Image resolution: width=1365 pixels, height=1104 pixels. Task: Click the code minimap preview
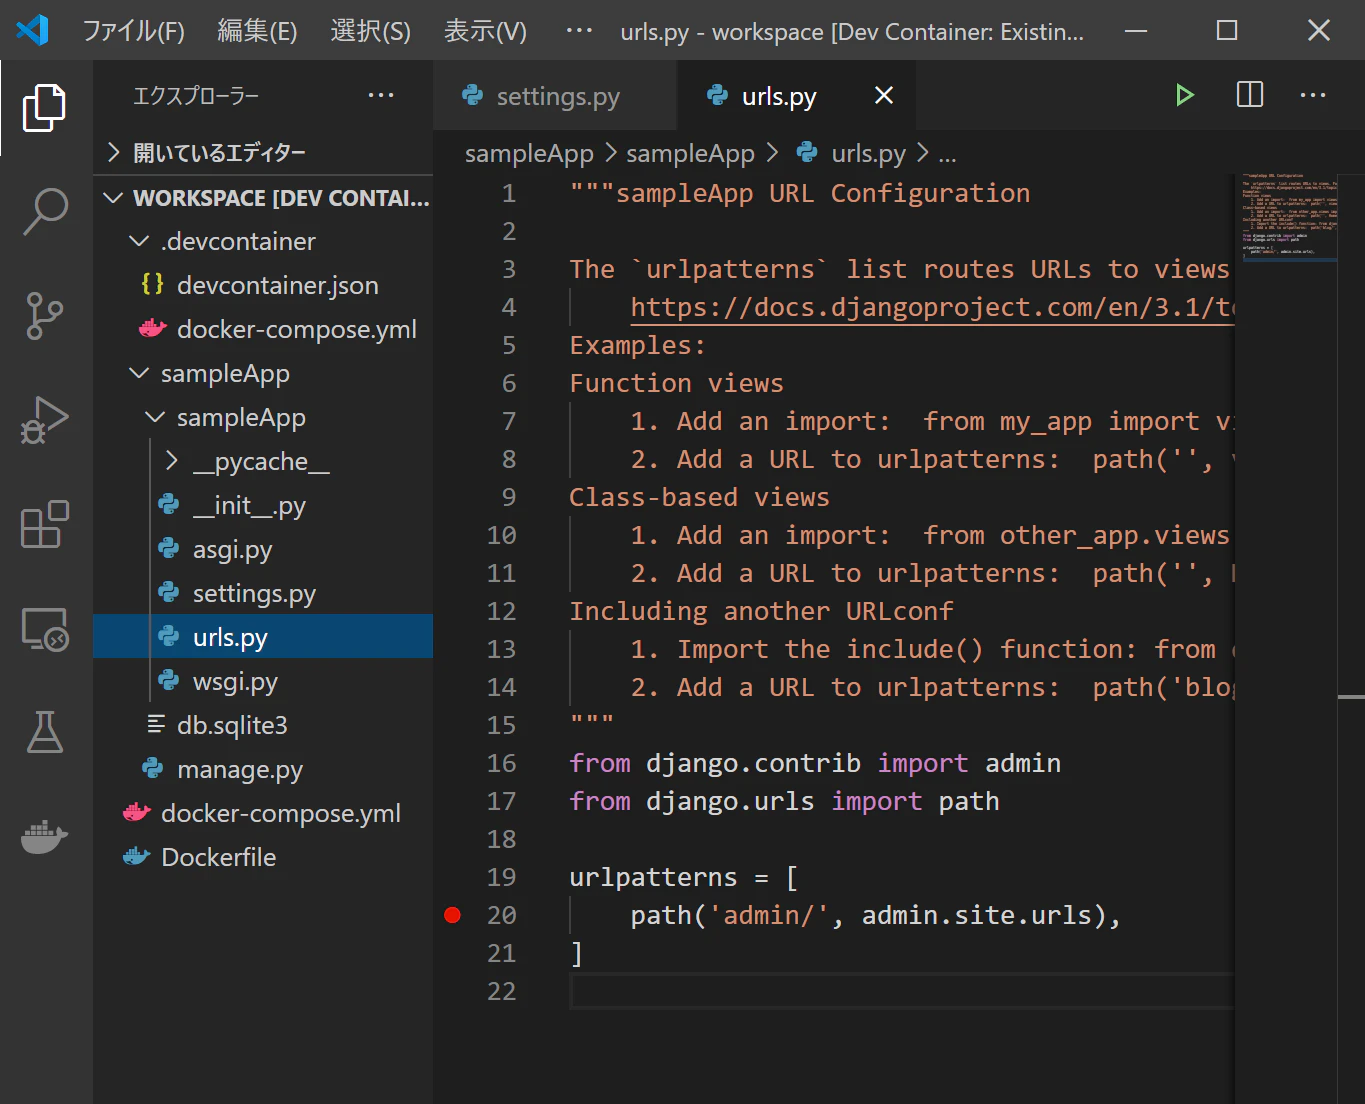coord(1289,216)
